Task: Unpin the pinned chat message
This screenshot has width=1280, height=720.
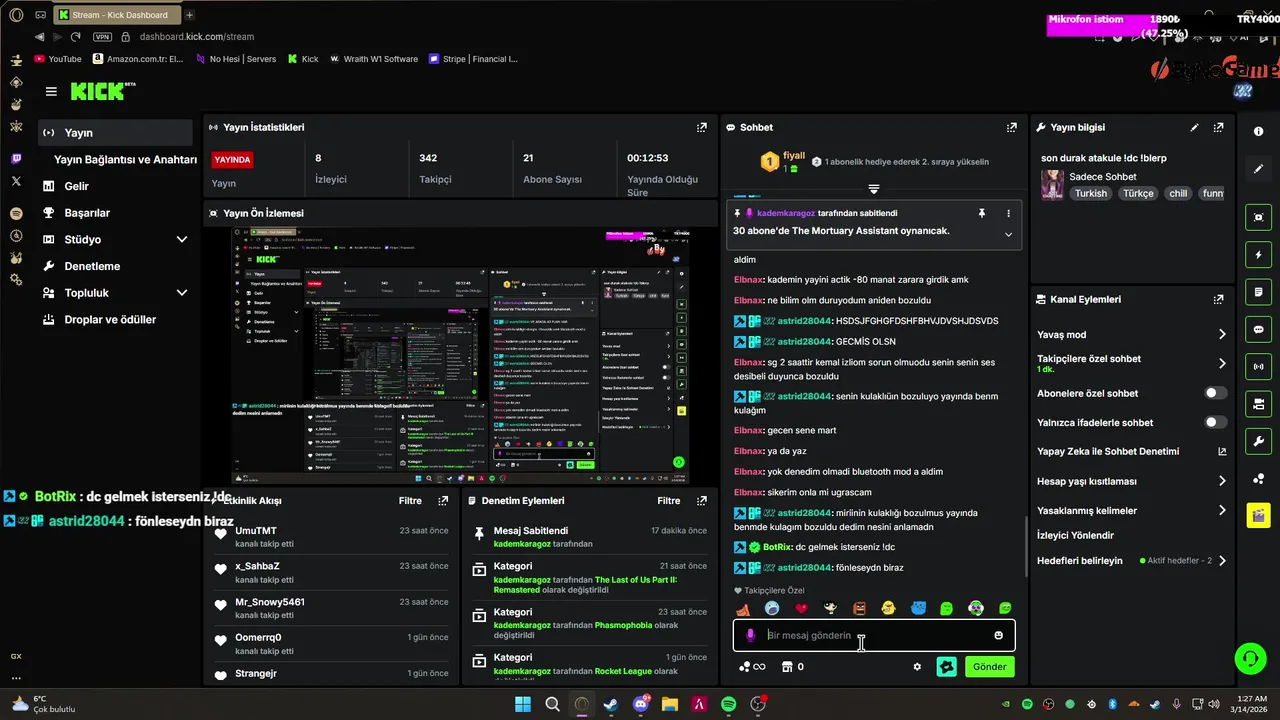Action: (x=982, y=213)
